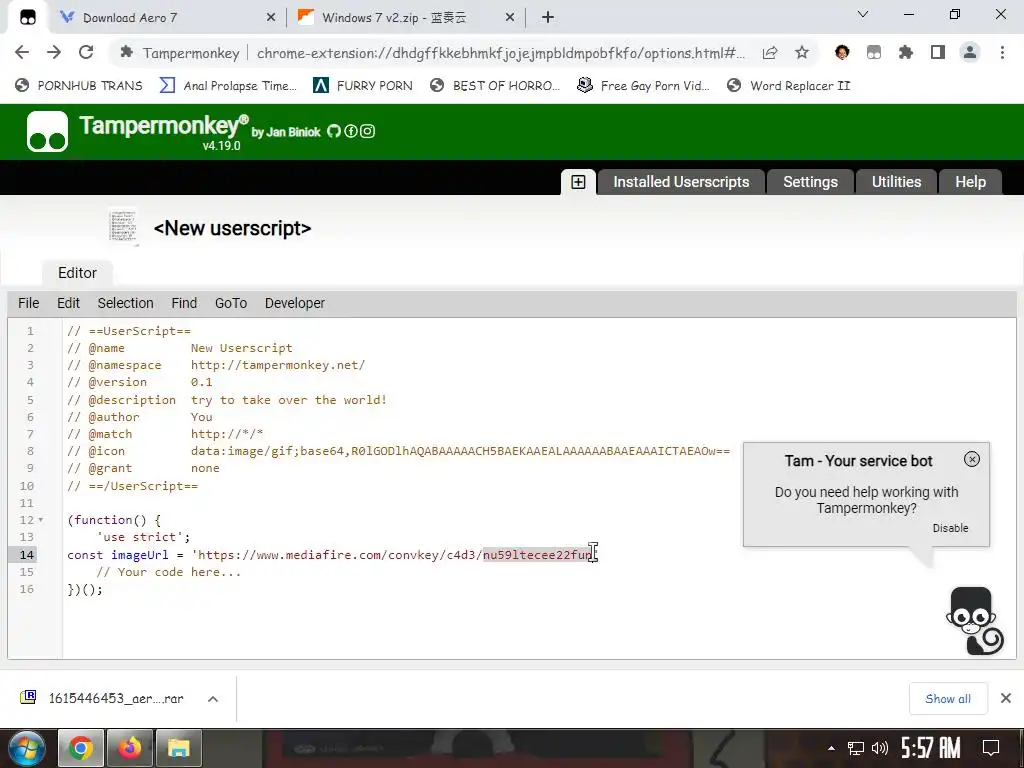
Task: Click the '// Your code here...' comment line
Action: point(168,572)
